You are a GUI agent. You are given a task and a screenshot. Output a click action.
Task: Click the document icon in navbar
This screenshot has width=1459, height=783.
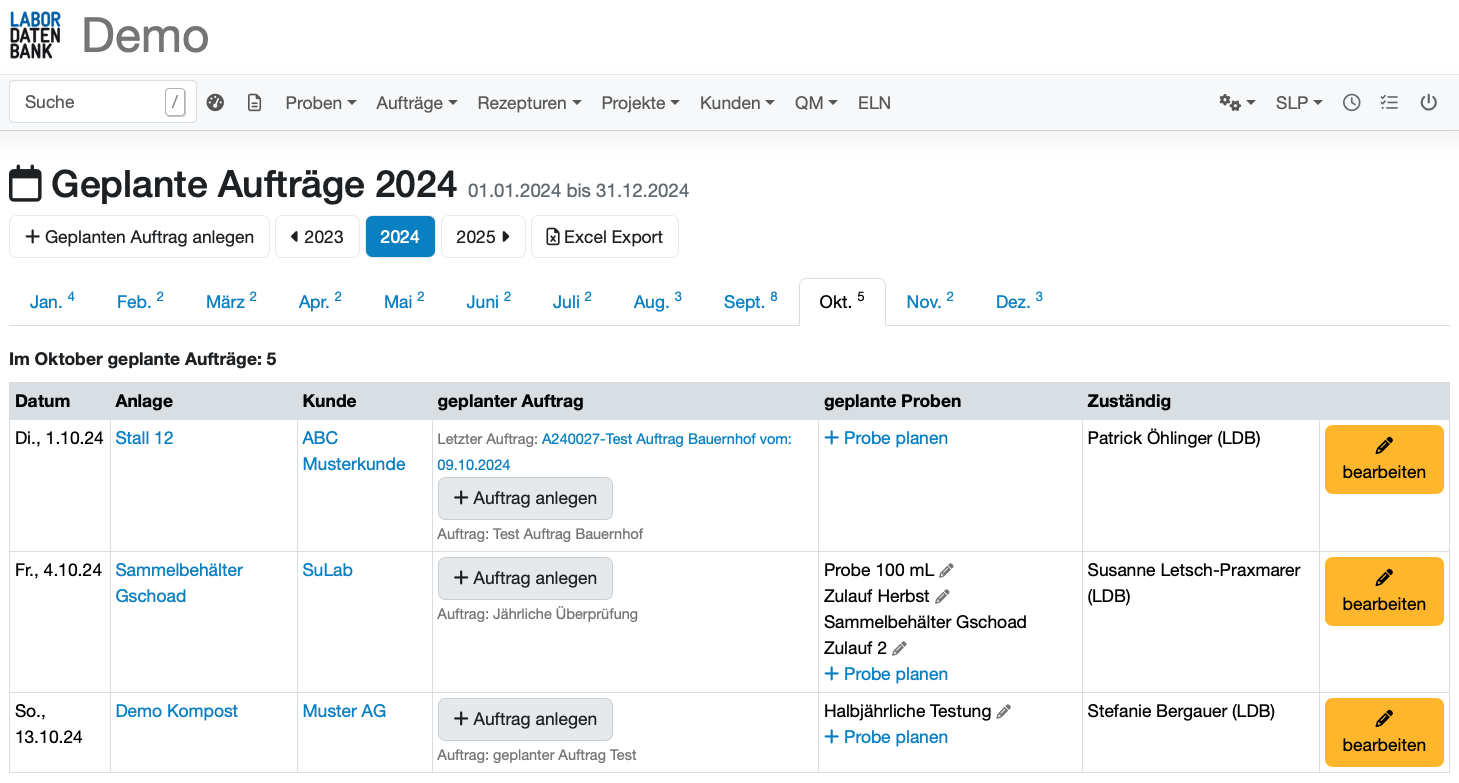[254, 103]
